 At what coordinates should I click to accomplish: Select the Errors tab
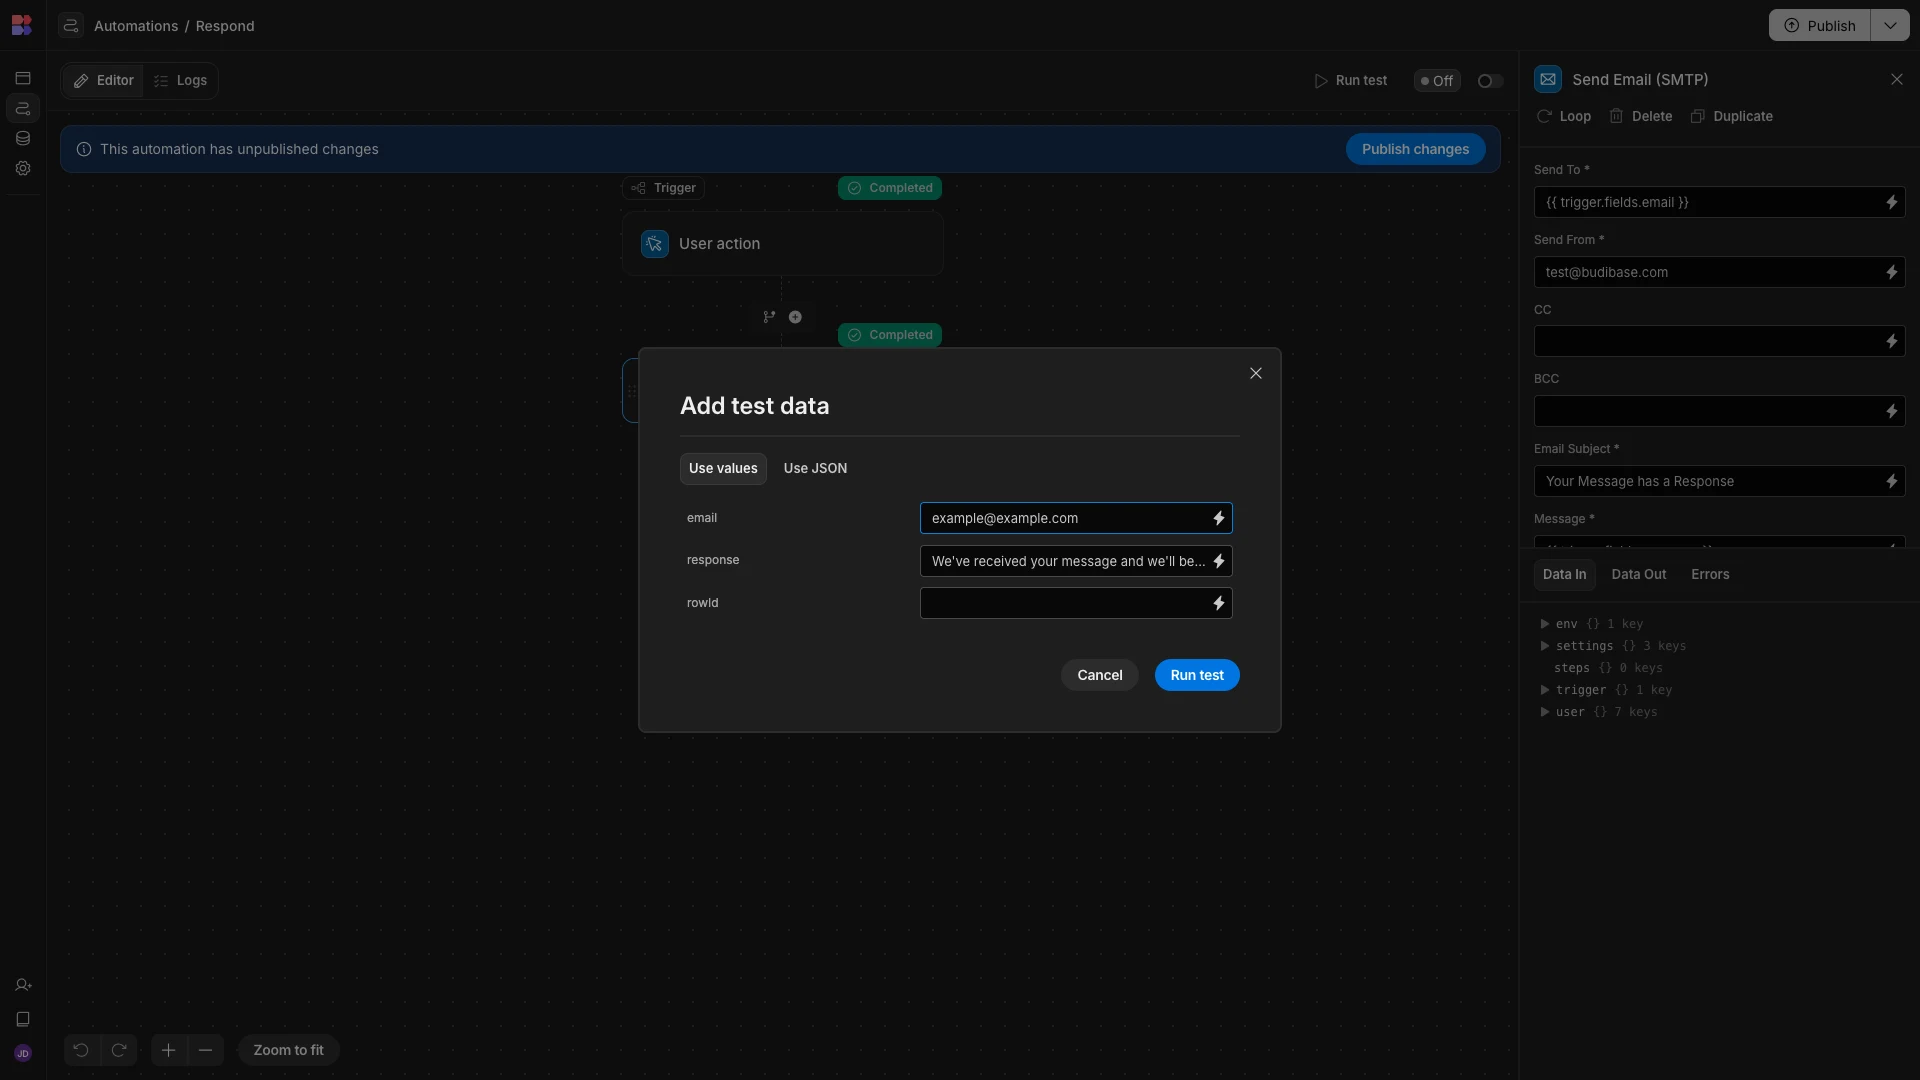[1710, 574]
